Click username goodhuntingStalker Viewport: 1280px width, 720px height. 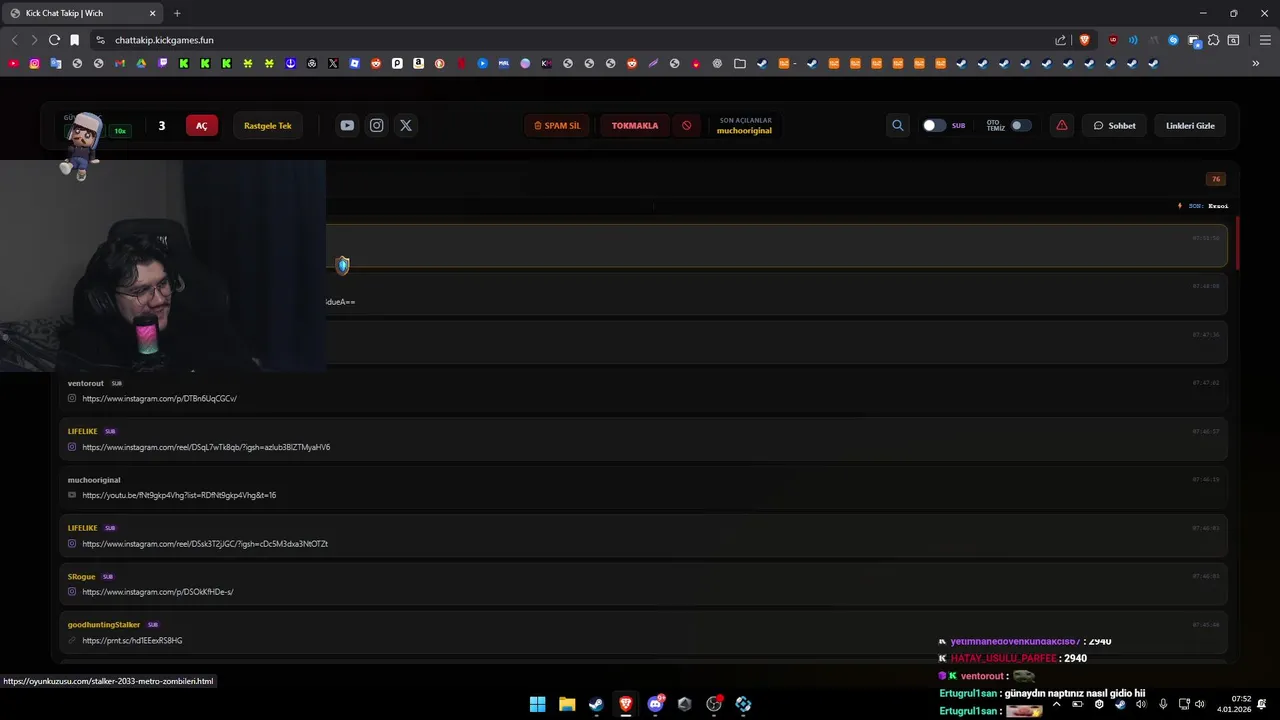point(104,624)
